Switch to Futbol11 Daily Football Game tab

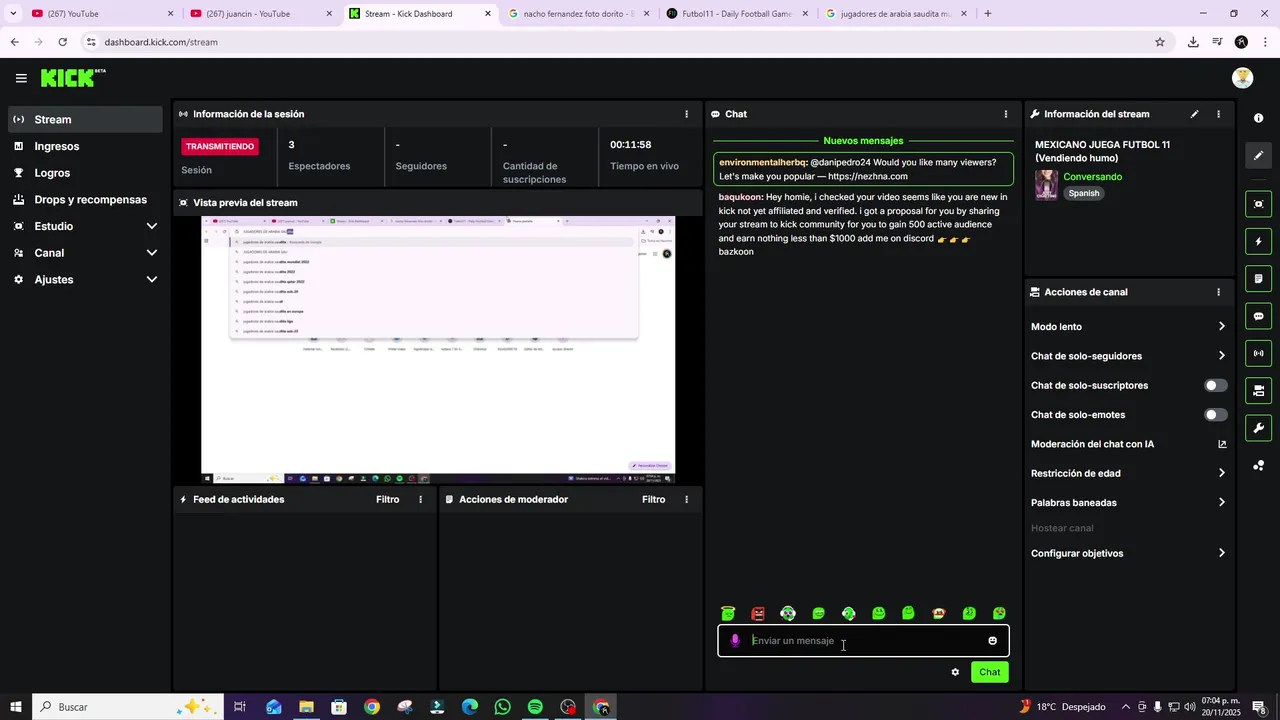737,14
